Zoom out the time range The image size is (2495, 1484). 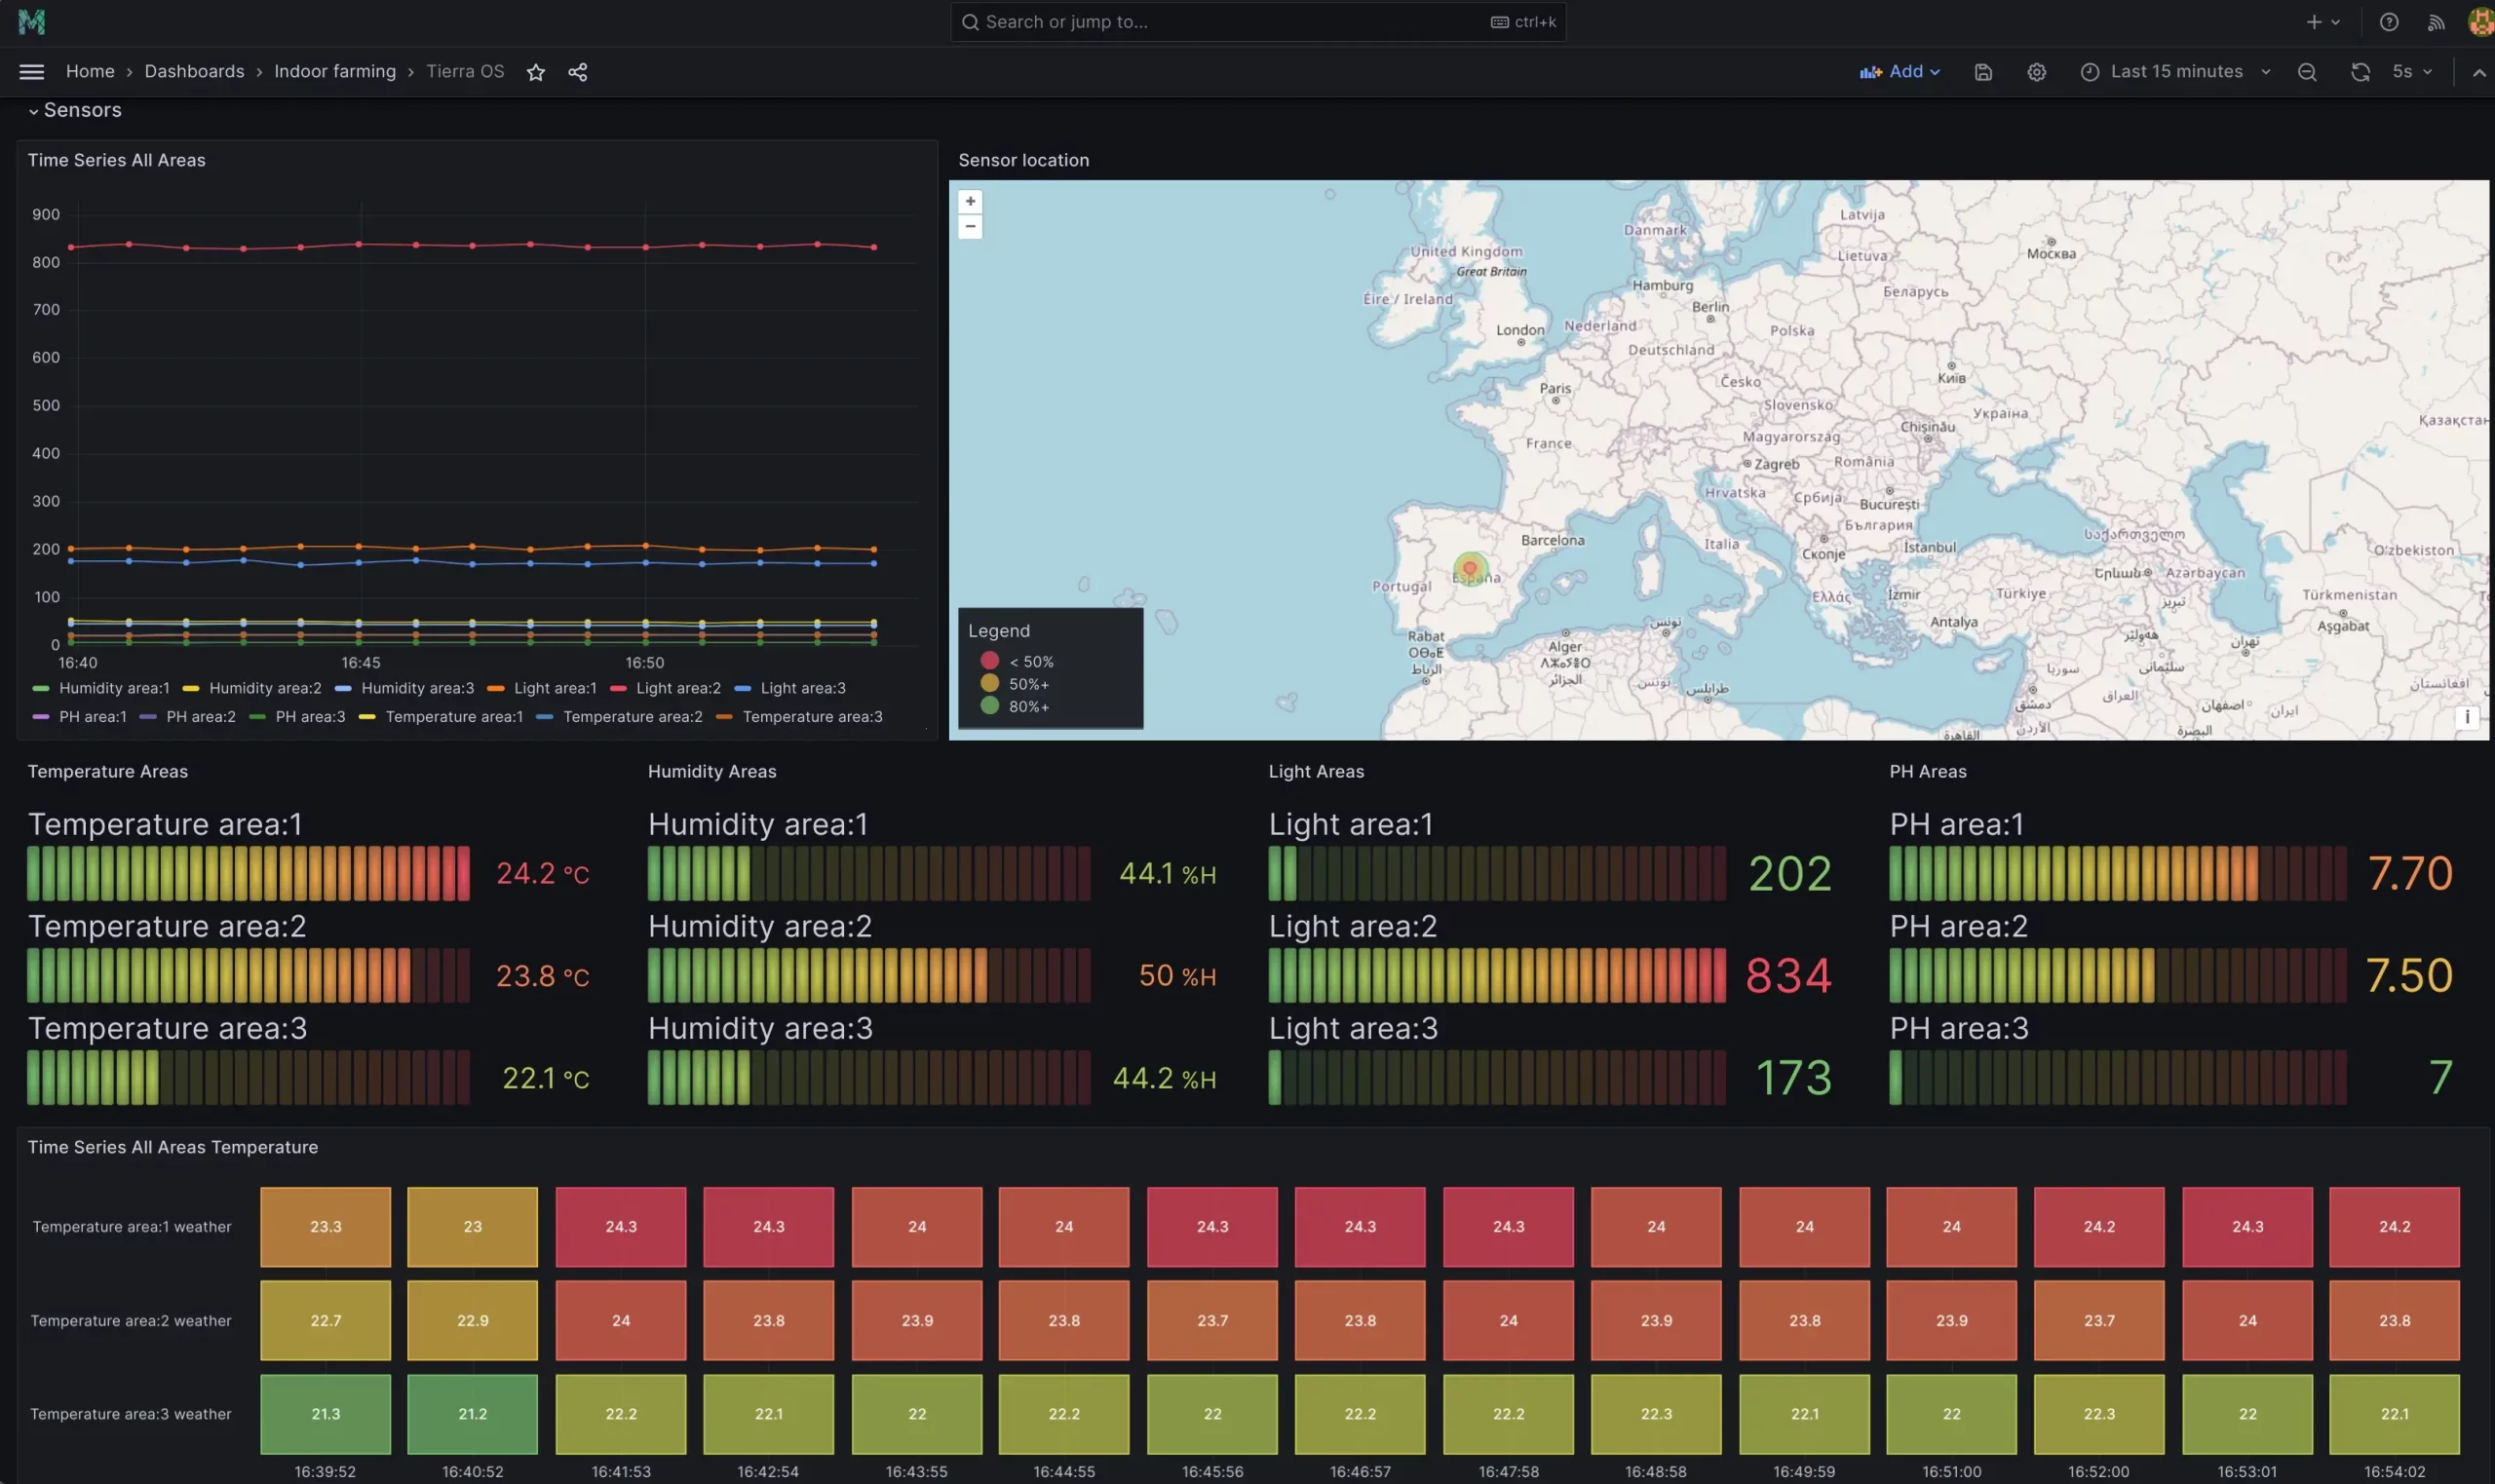pyautogui.click(x=2307, y=72)
